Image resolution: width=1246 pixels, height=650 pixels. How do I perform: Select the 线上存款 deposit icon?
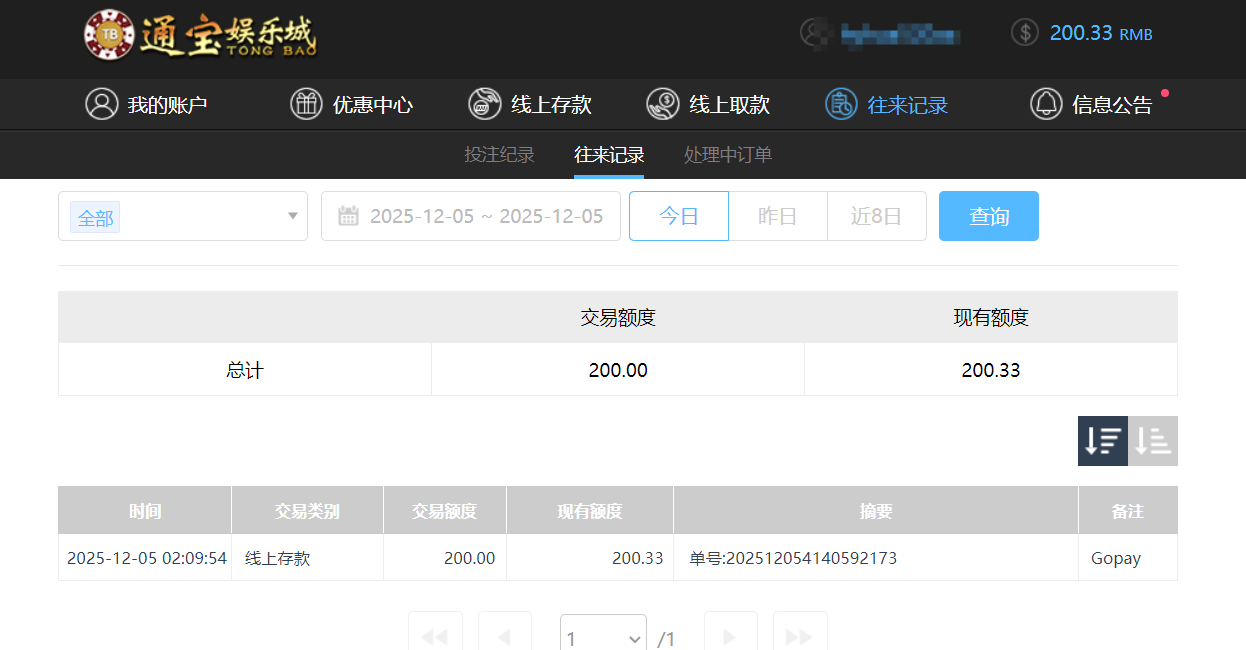(484, 104)
